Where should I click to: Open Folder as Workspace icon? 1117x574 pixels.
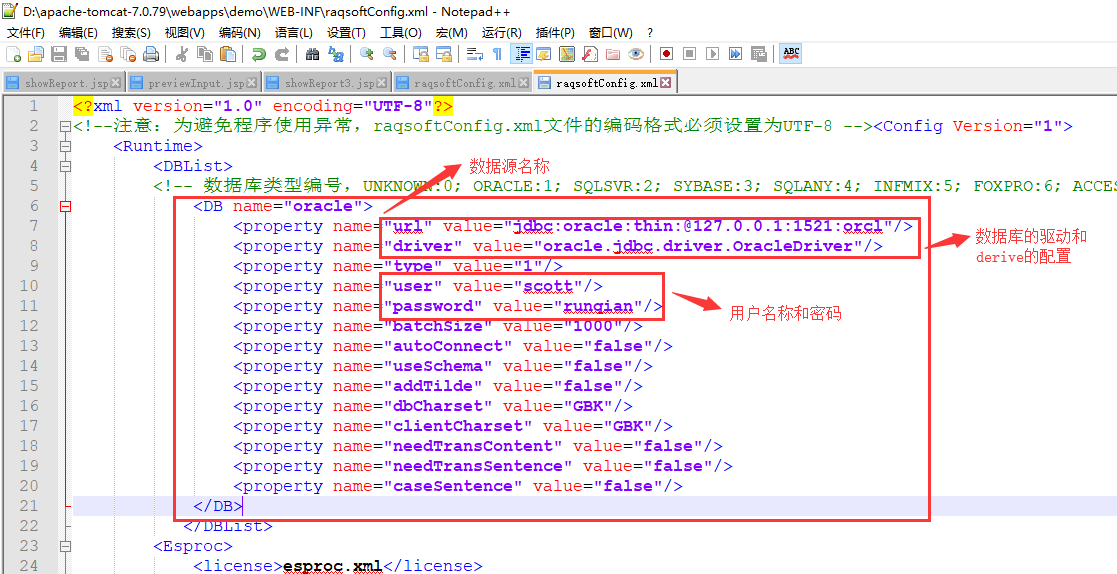613,53
